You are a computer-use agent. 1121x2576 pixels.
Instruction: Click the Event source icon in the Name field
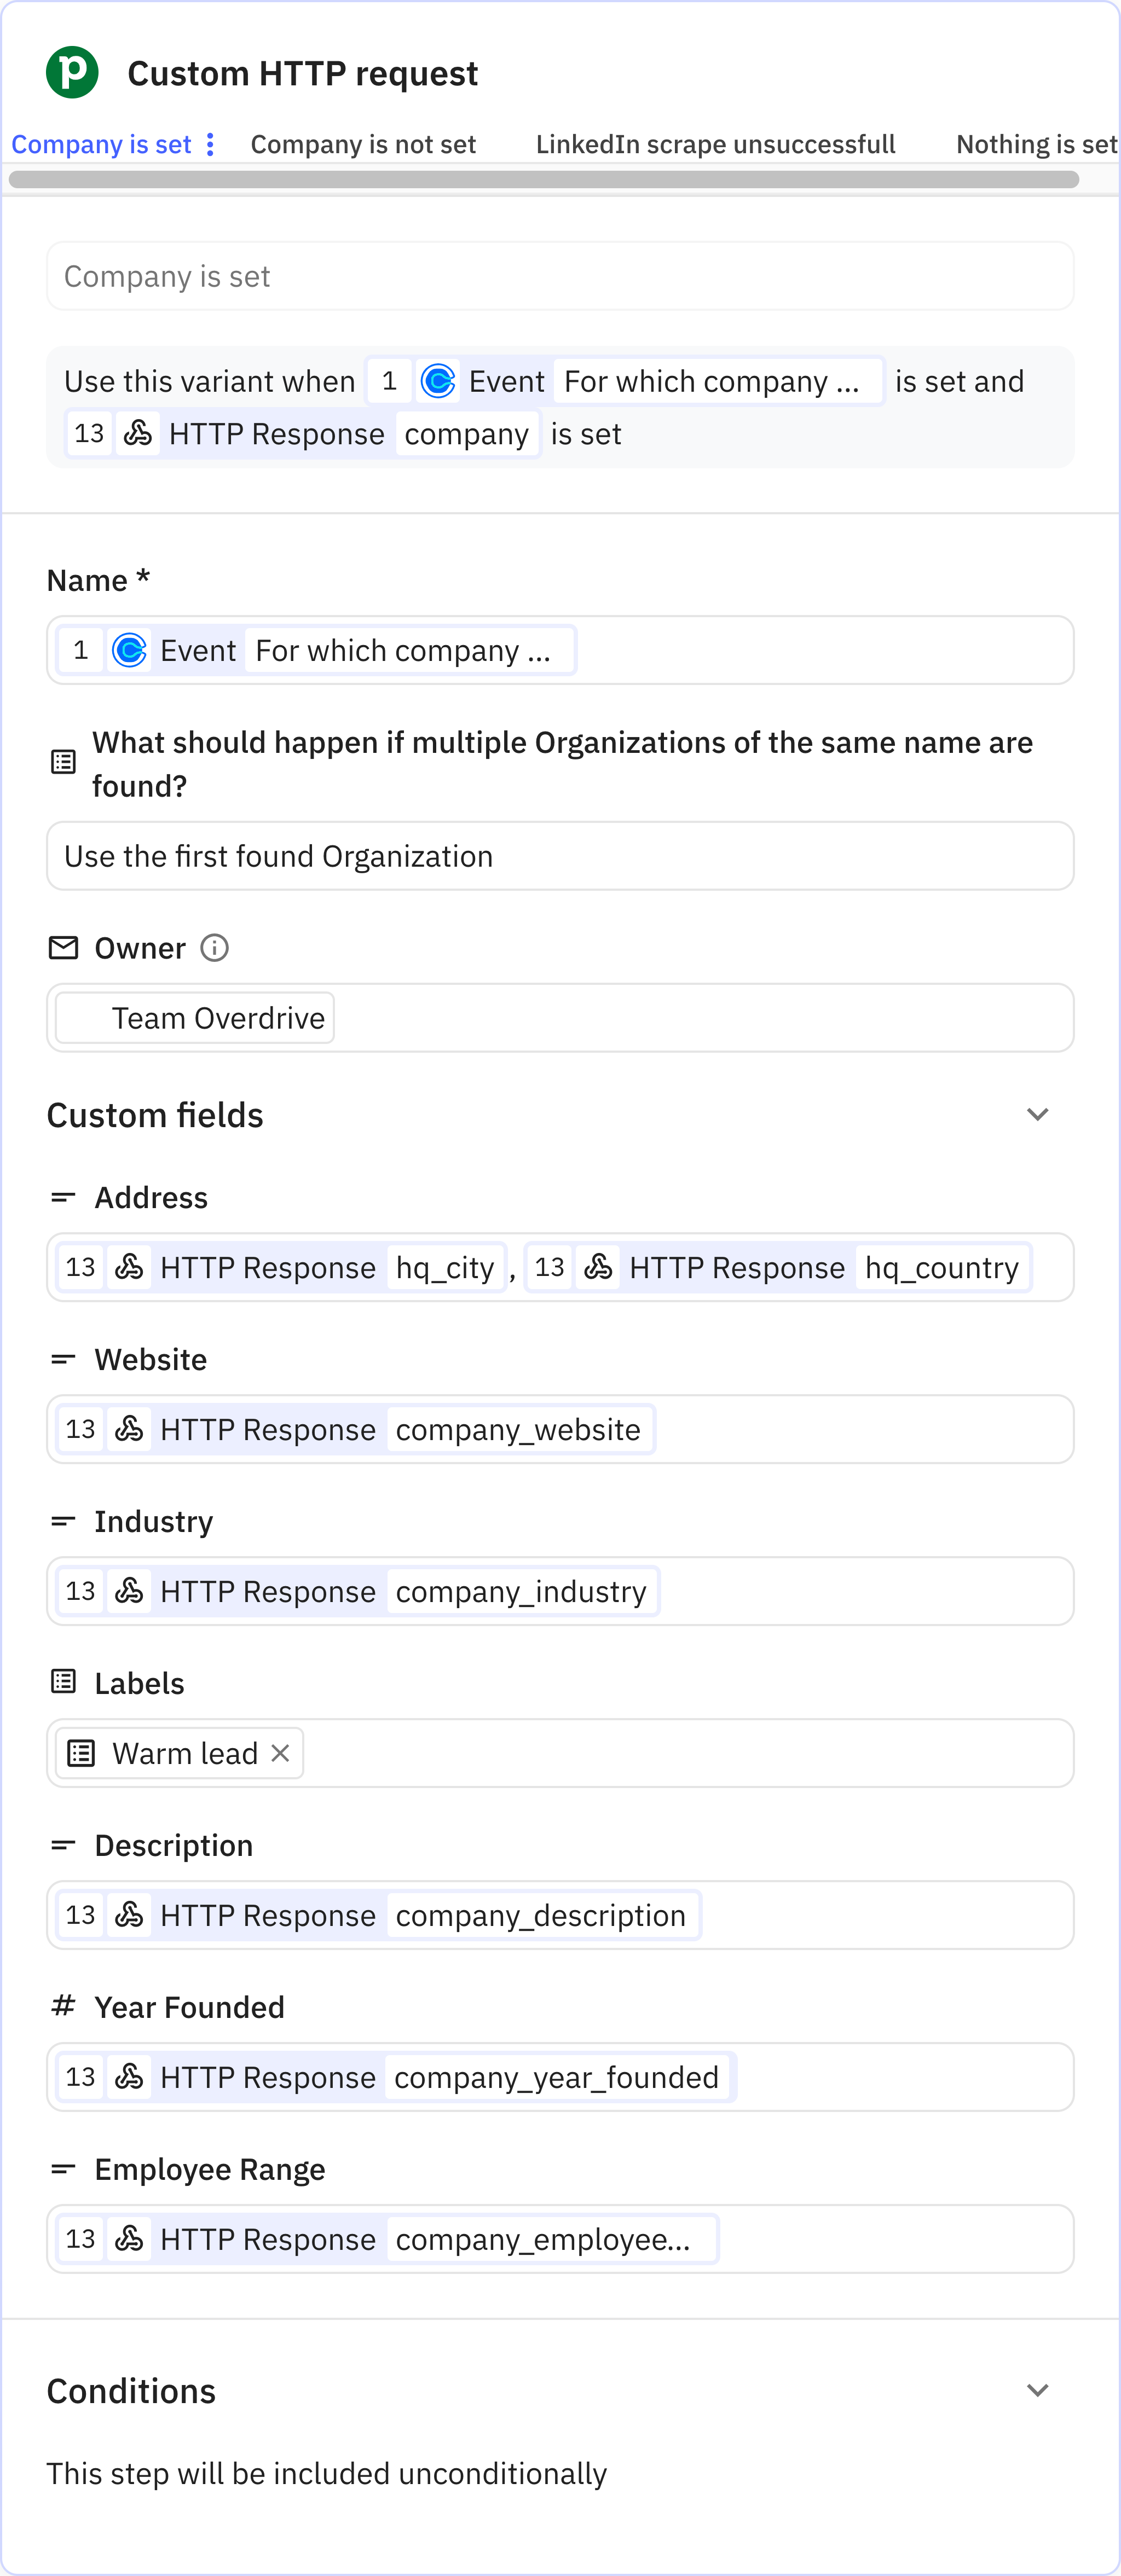(x=131, y=650)
